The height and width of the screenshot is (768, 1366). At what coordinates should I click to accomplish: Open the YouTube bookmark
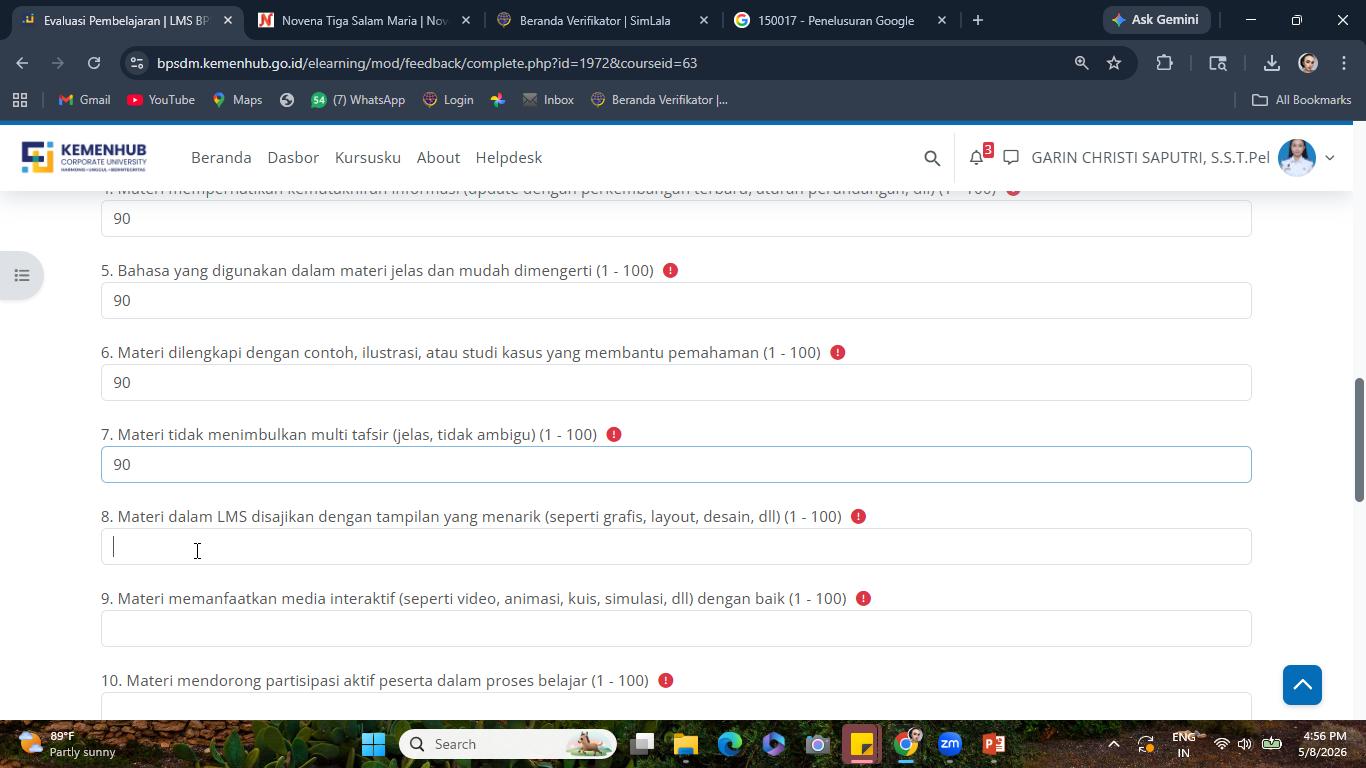click(161, 100)
